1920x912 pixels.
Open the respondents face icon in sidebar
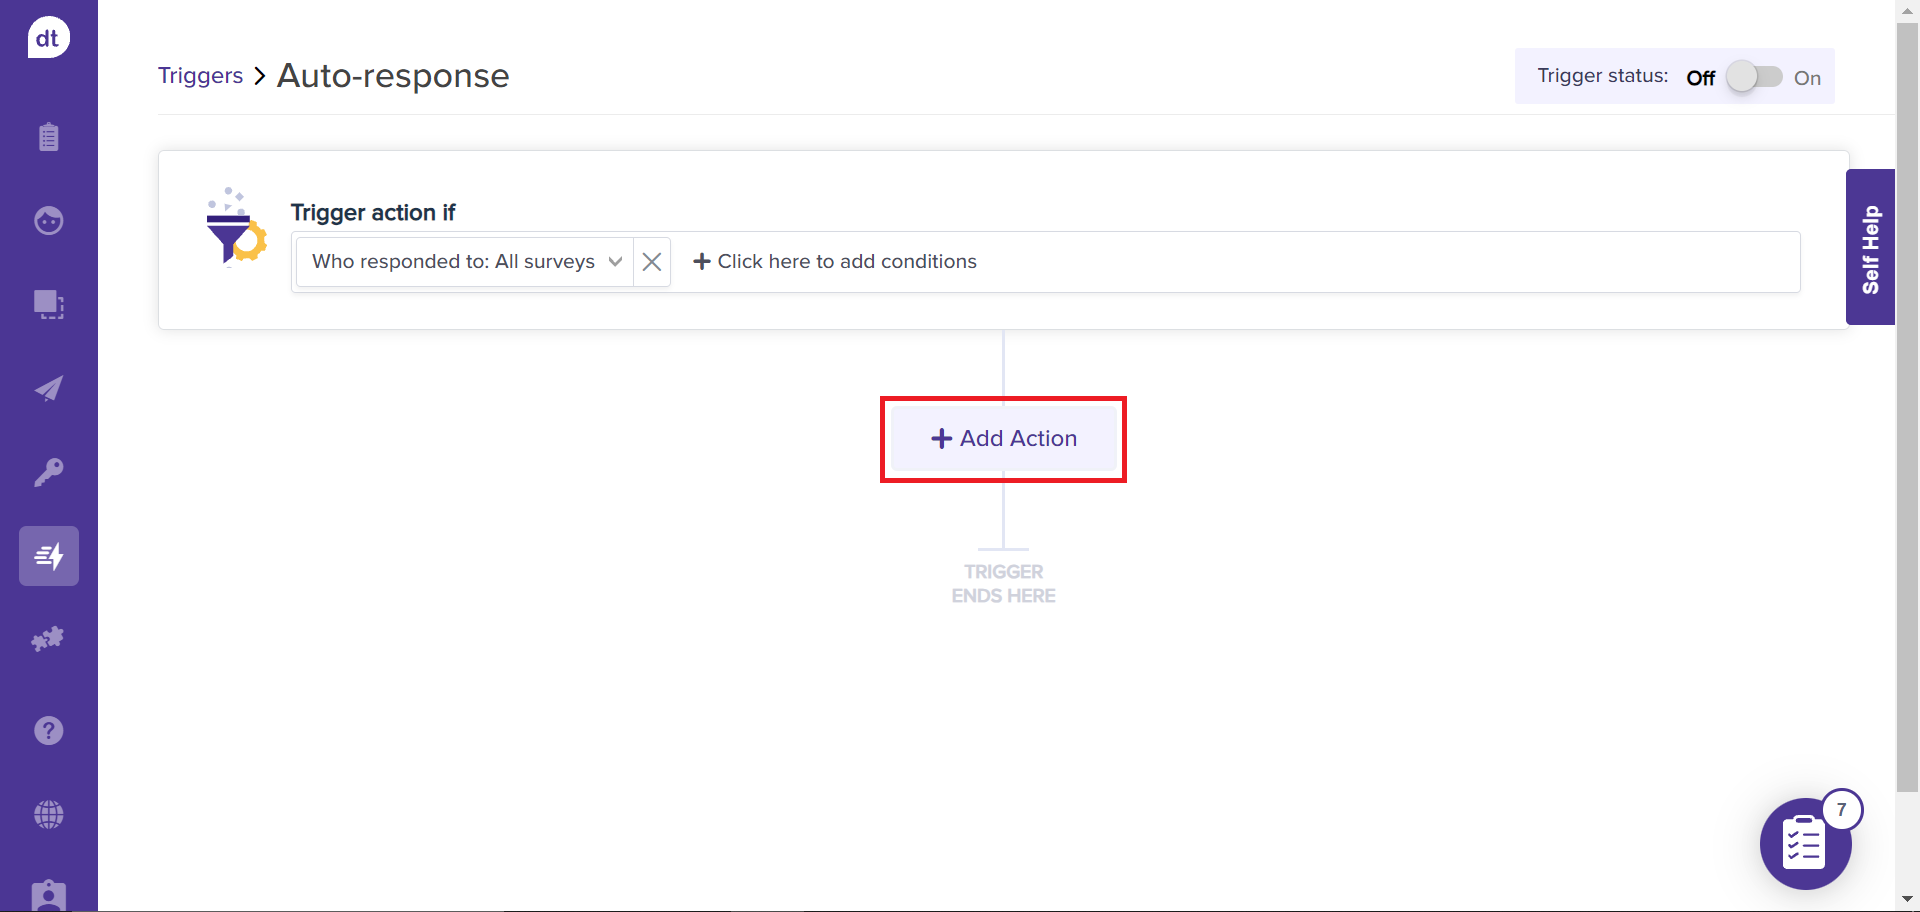pyautogui.click(x=48, y=220)
